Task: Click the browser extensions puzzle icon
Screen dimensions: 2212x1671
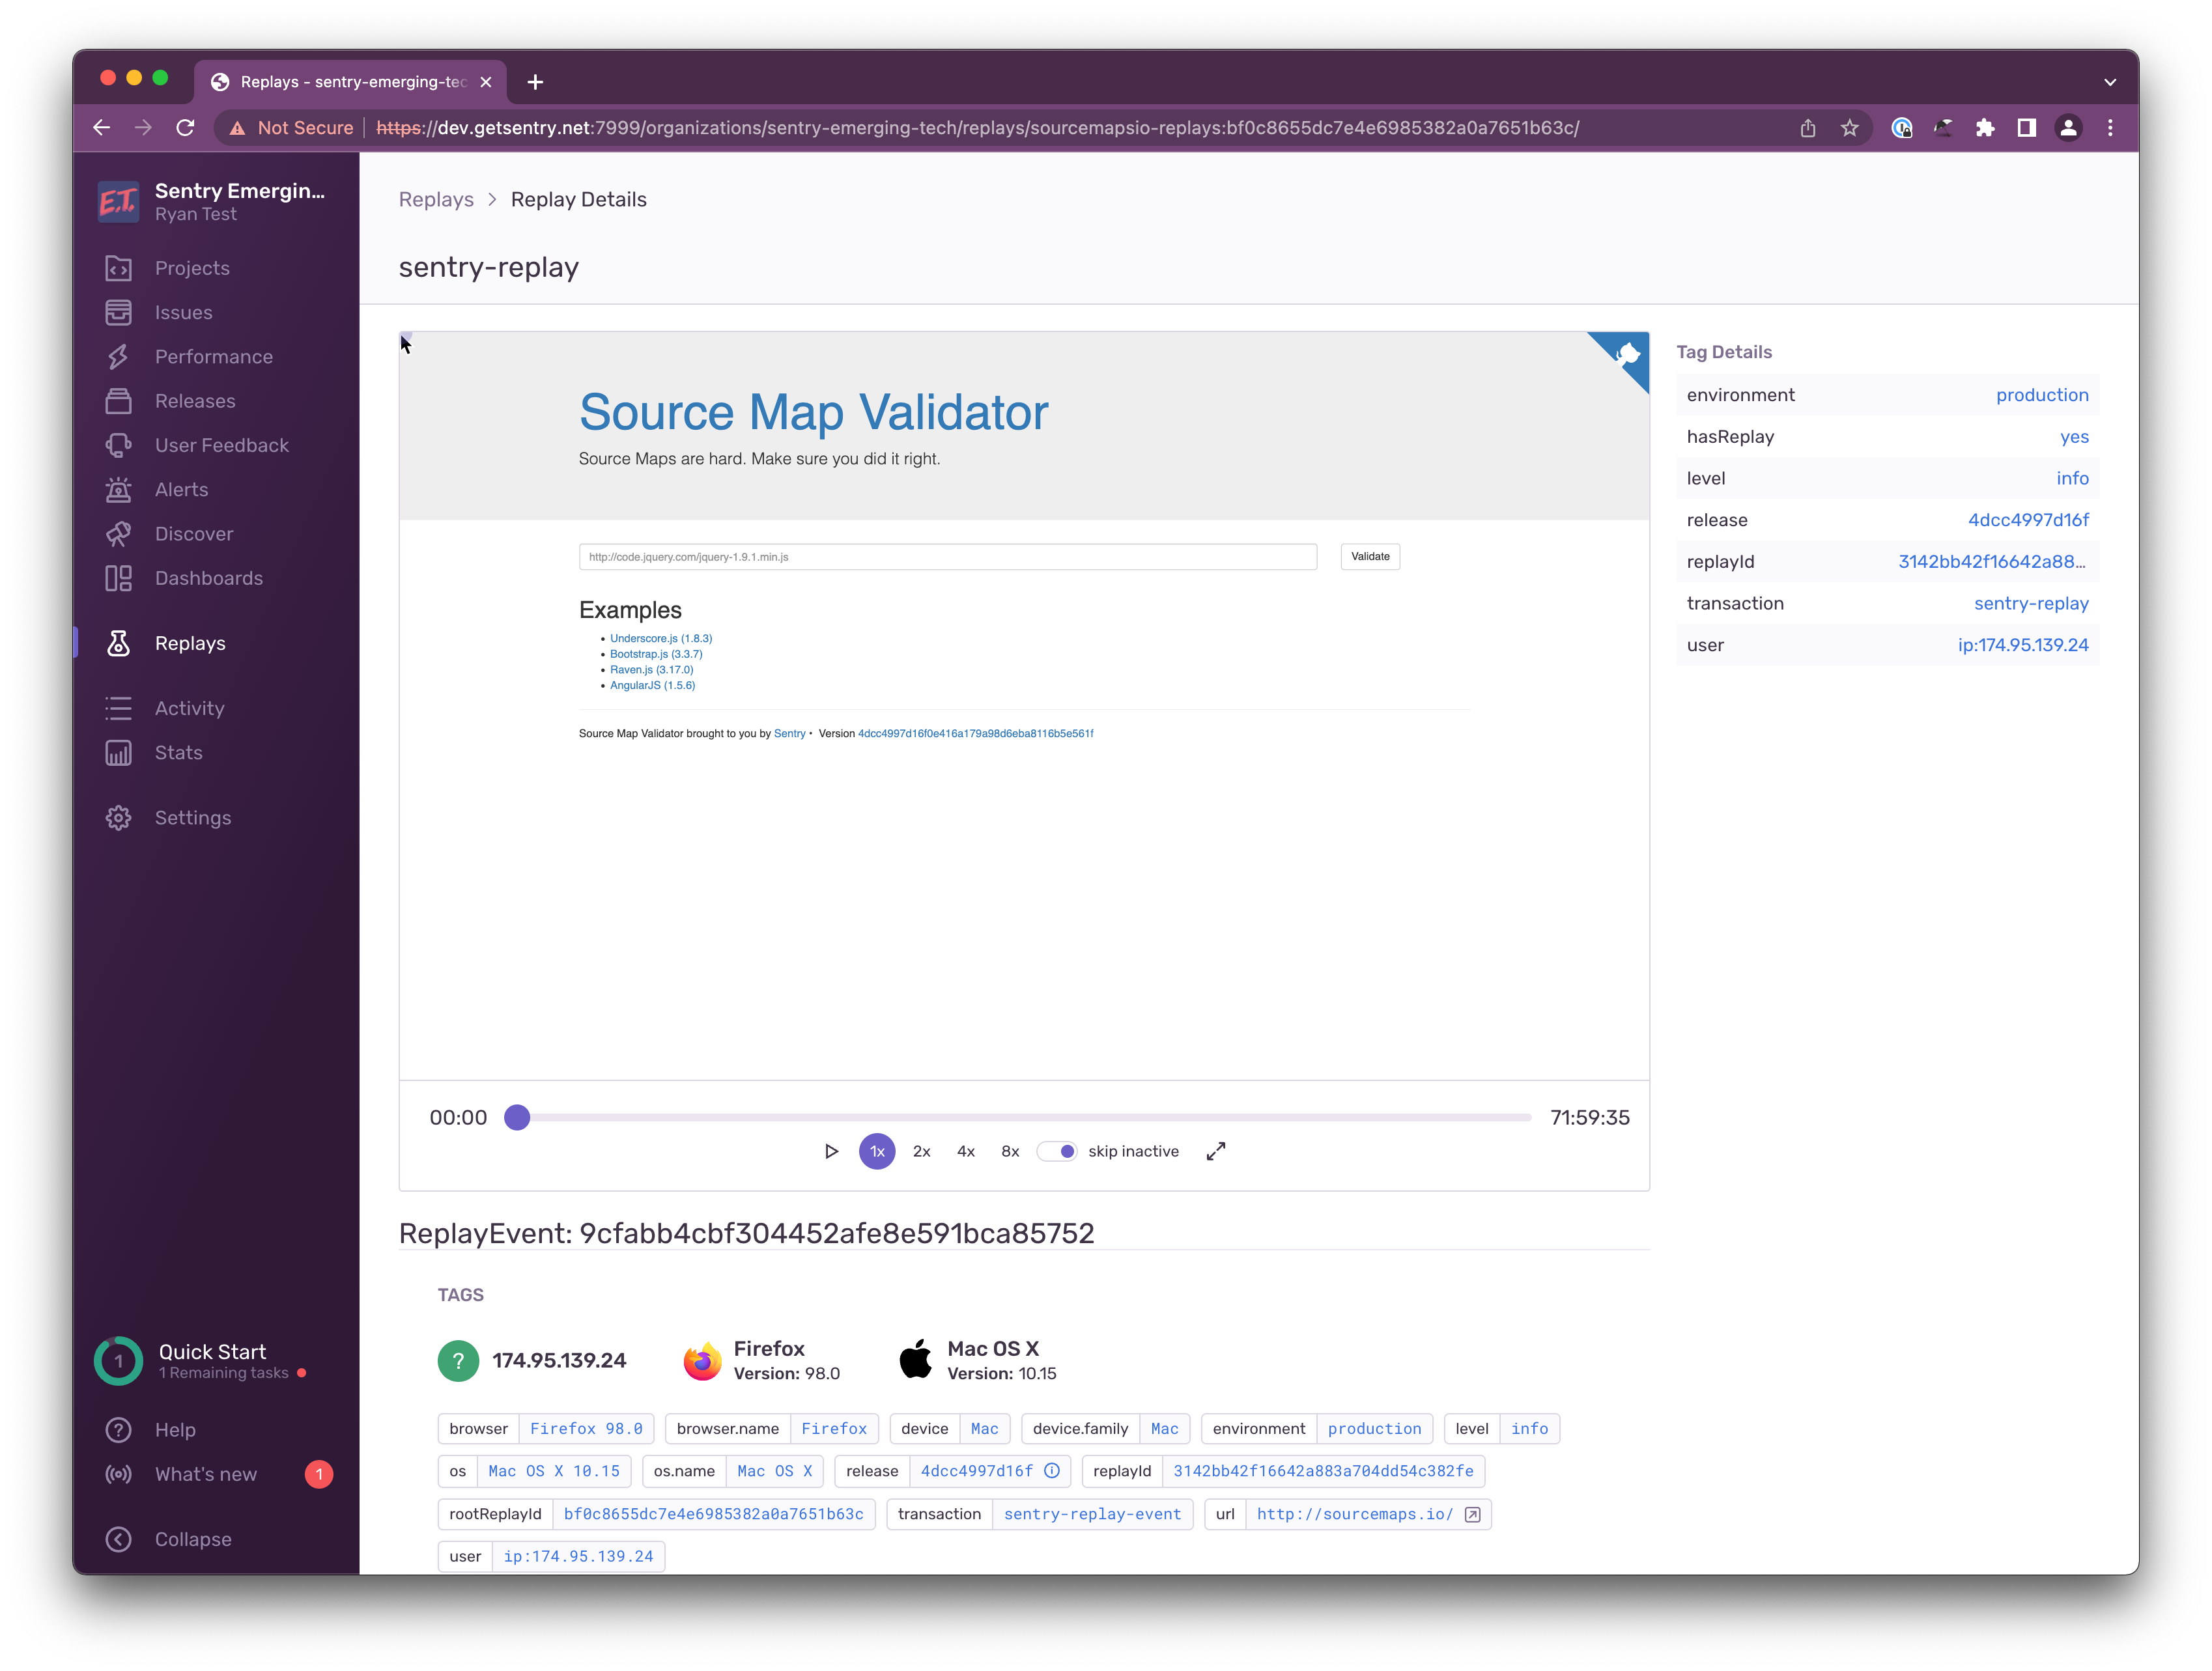Action: coord(1985,128)
